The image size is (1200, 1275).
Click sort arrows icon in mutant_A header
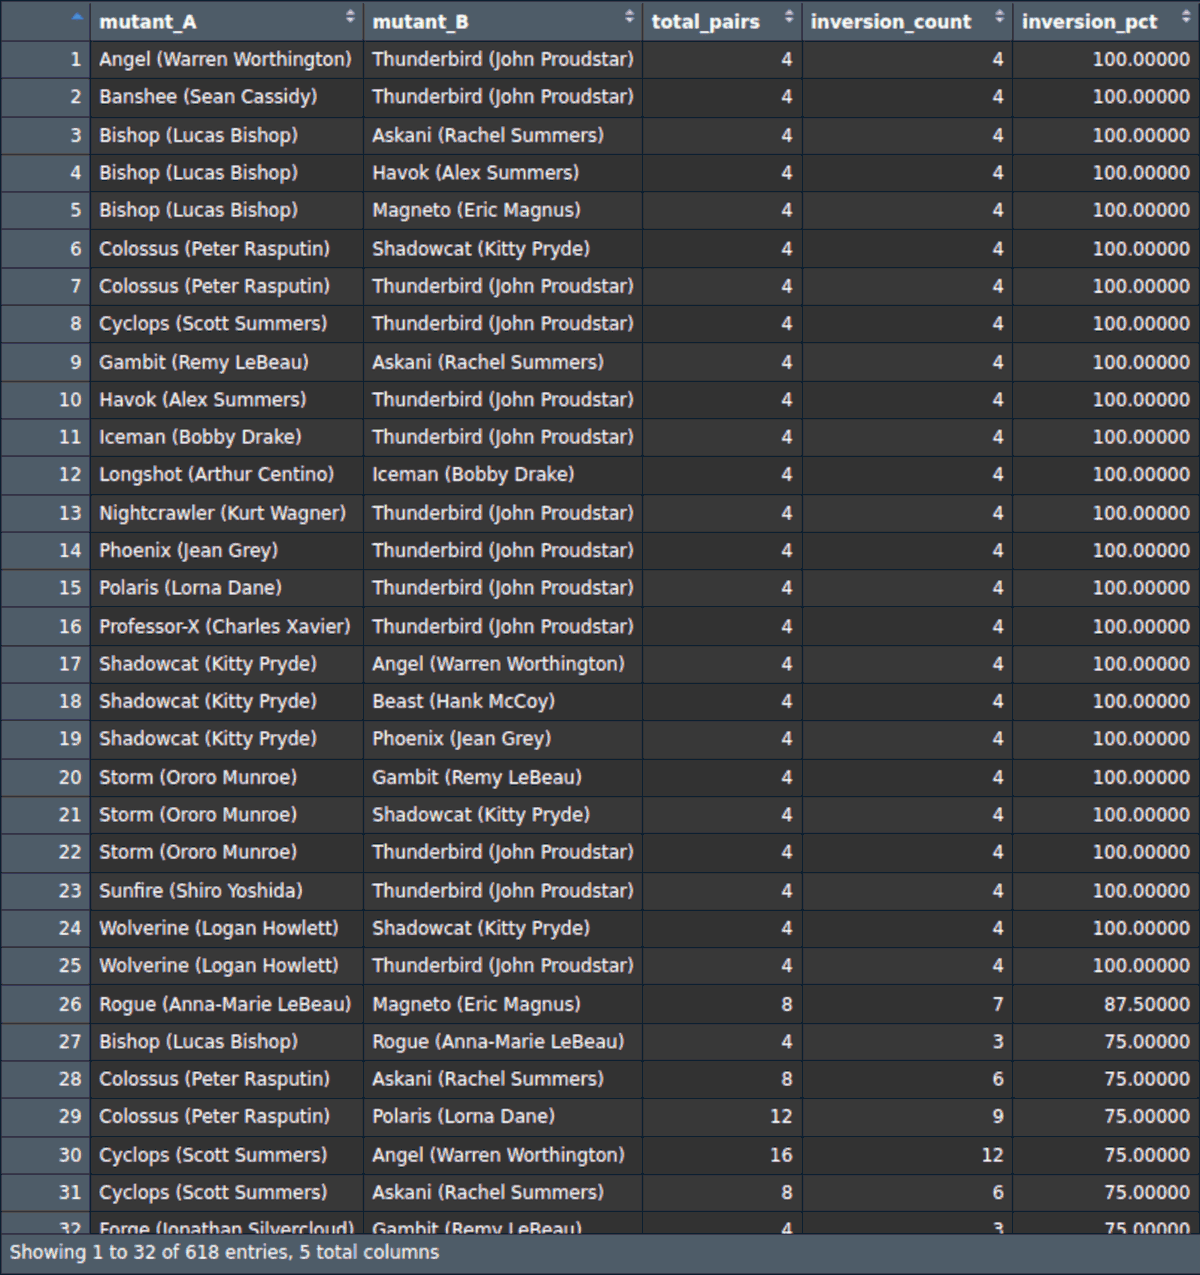pos(350,17)
